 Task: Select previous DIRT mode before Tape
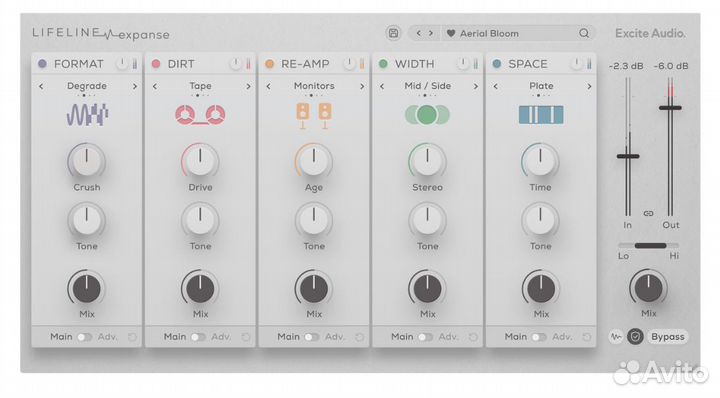point(155,86)
